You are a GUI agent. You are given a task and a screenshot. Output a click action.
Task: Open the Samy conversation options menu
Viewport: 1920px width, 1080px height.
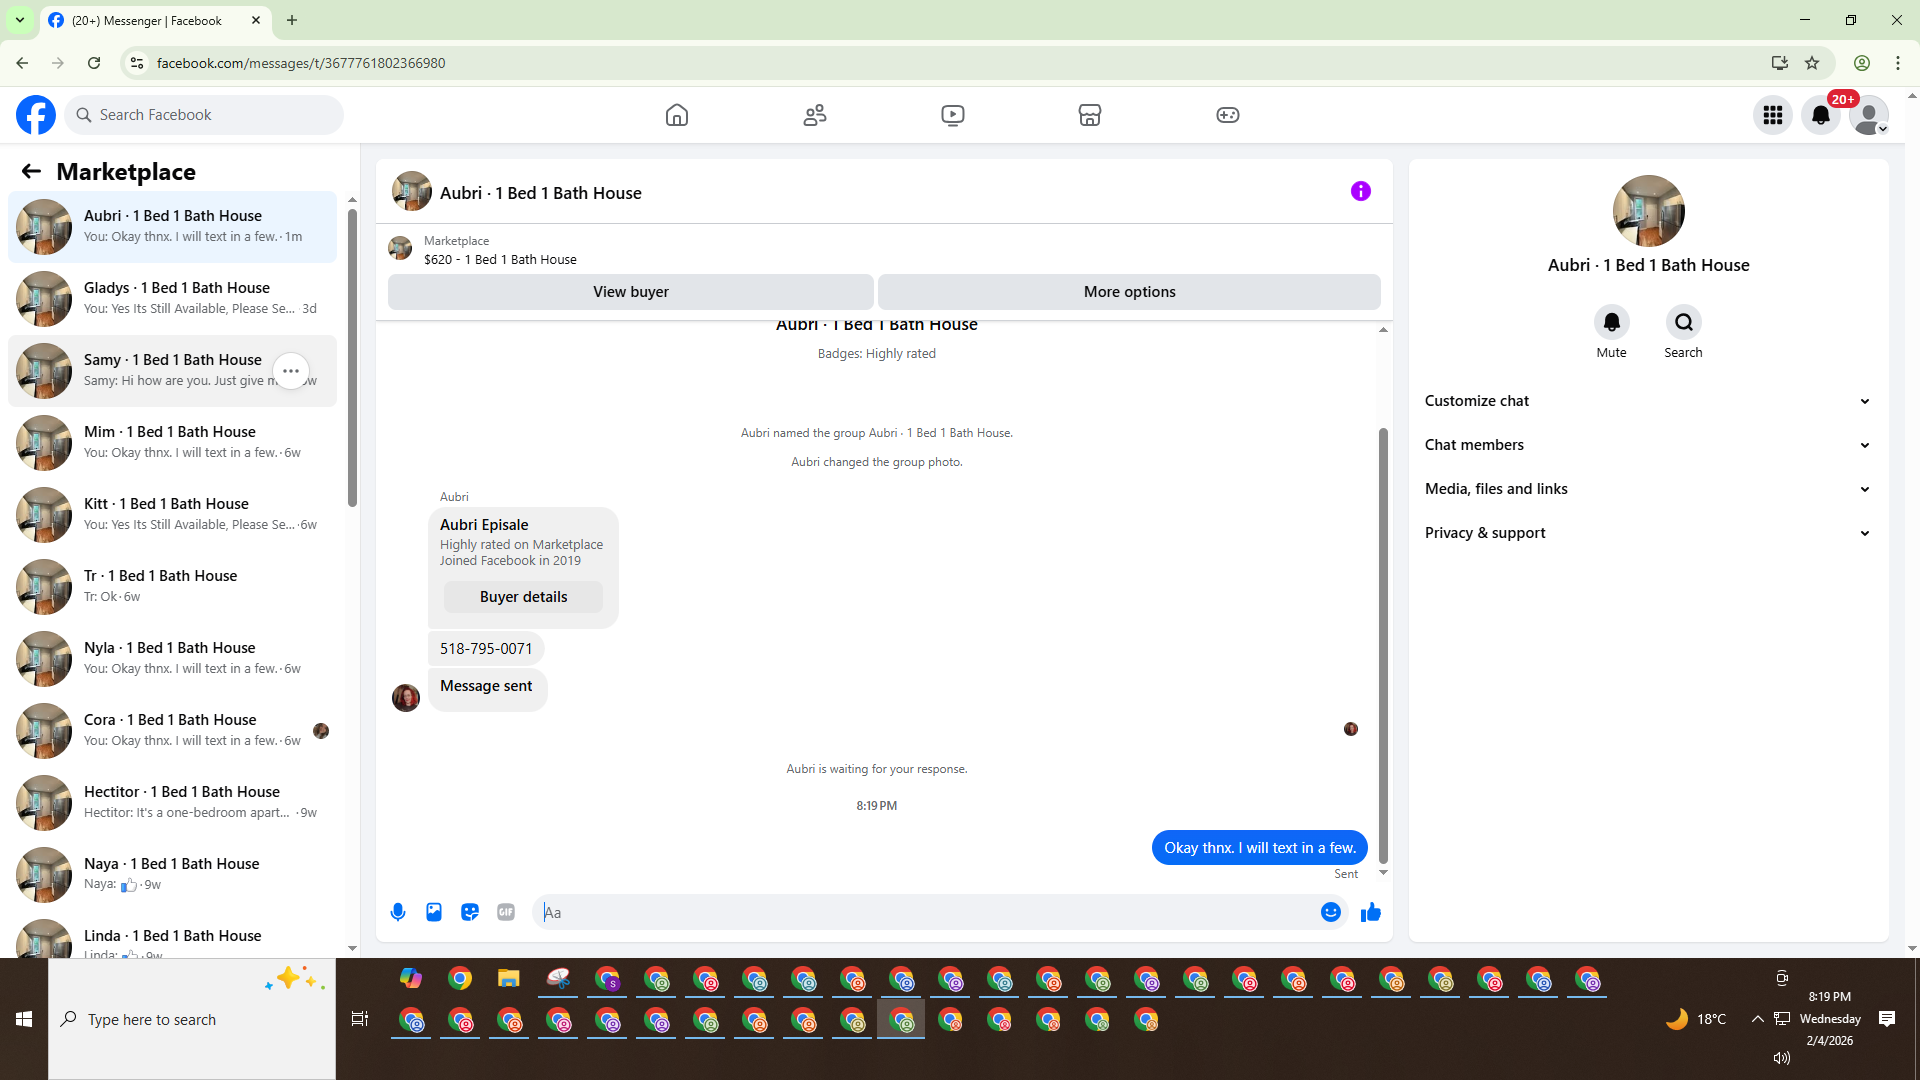click(x=291, y=371)
